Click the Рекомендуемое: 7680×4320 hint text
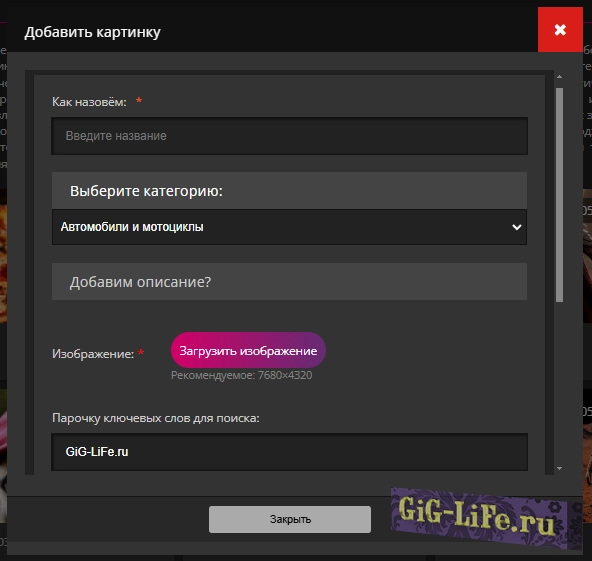 tap(242, 375)
